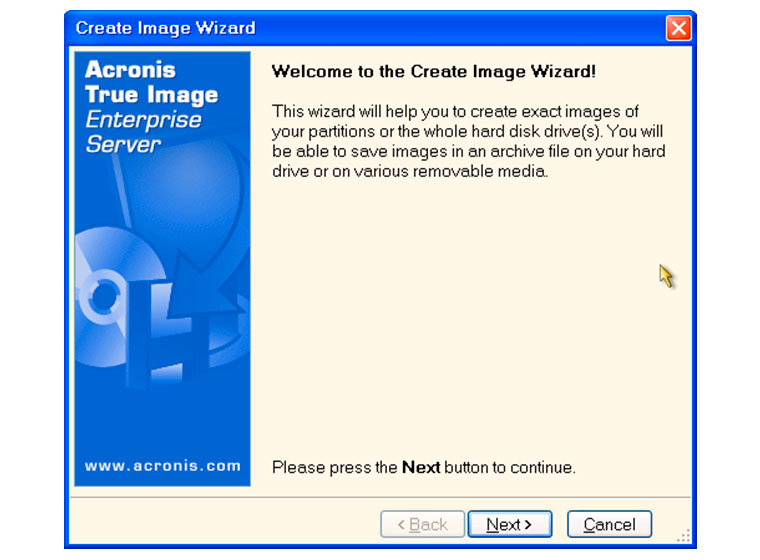
Task: Click the wizard description paragraph text
Action: tap(468, 141)
